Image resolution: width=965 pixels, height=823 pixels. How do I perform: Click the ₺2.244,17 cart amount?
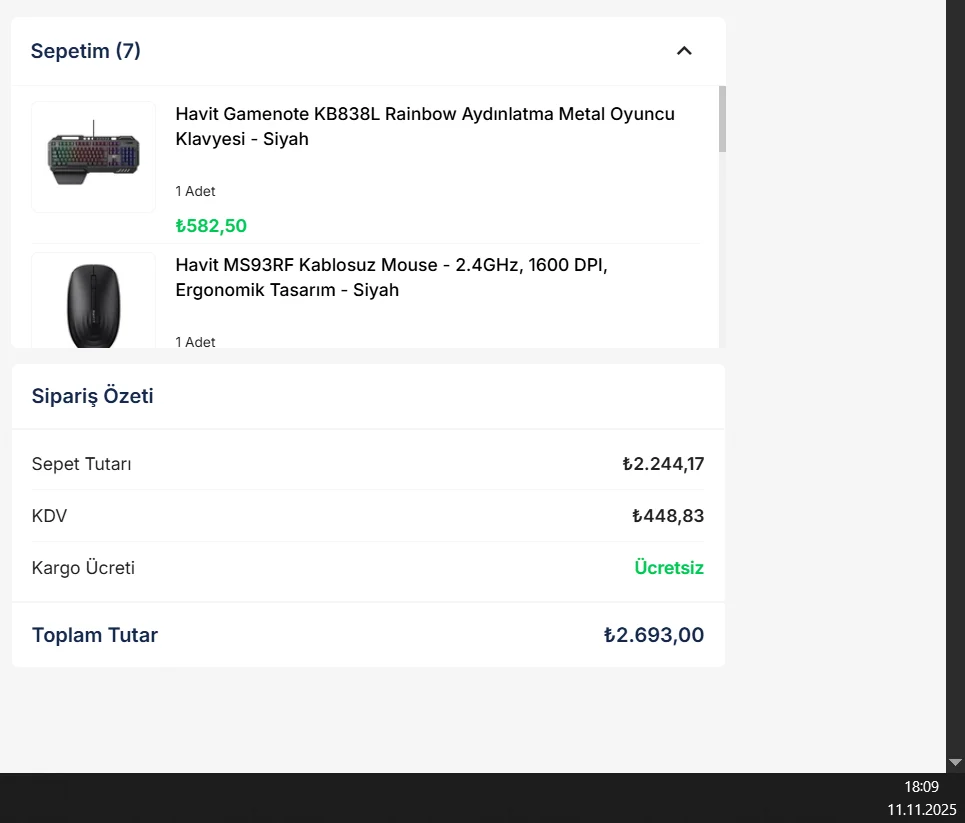[663, 464]
